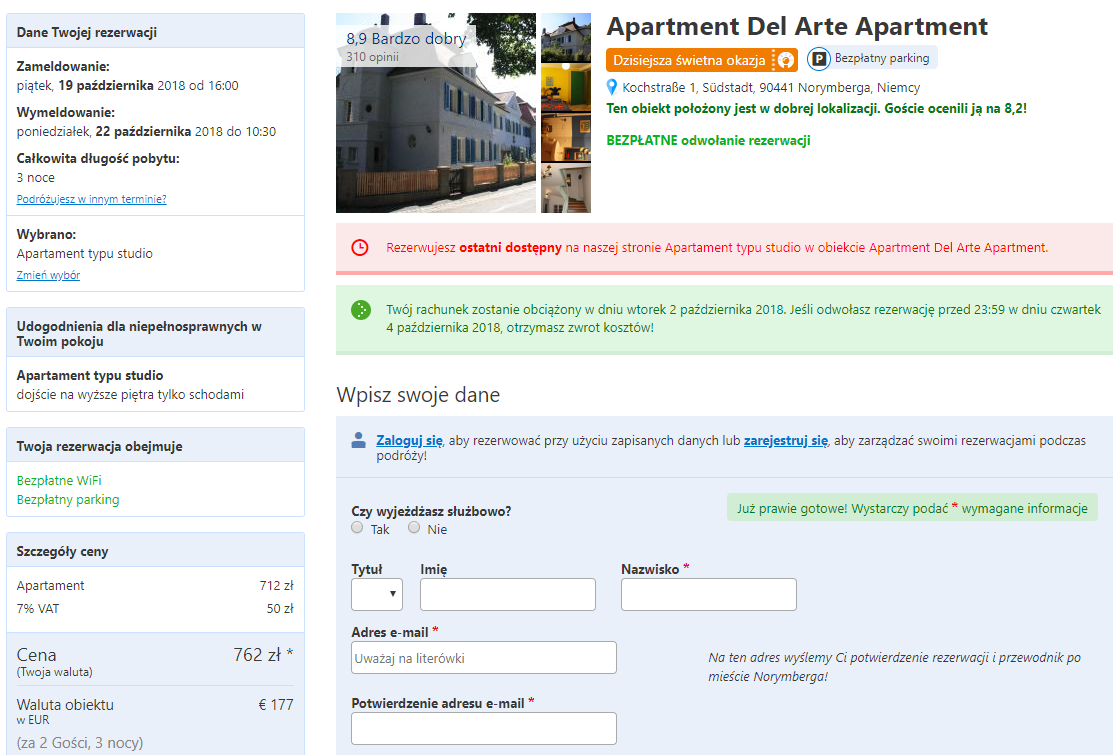The image size is (1119, 755).
Task: Click the parking P icon
Action: point(819,59)
